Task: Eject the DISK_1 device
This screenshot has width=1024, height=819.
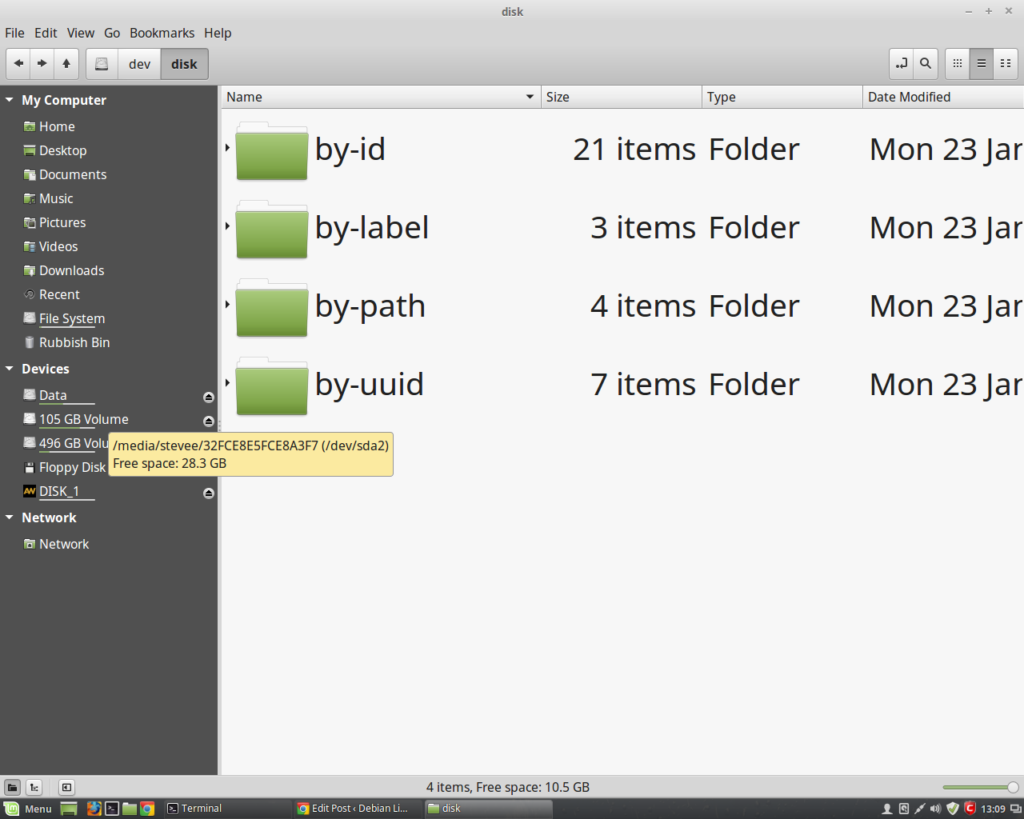Action: 208,493
